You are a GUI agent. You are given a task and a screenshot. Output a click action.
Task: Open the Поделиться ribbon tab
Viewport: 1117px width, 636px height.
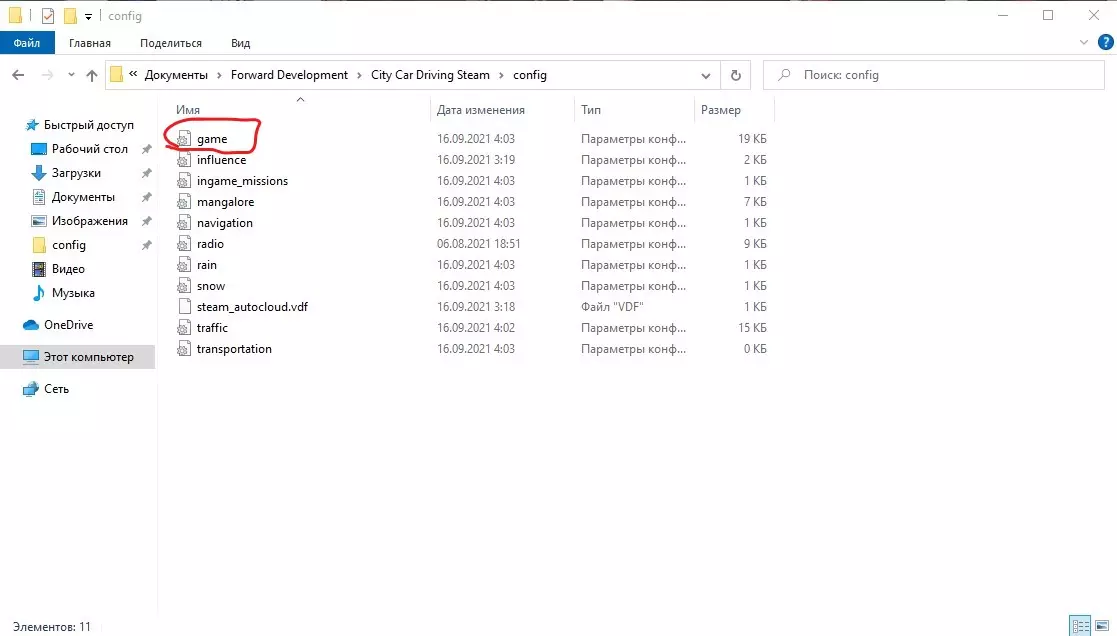[x=171, y=43]
